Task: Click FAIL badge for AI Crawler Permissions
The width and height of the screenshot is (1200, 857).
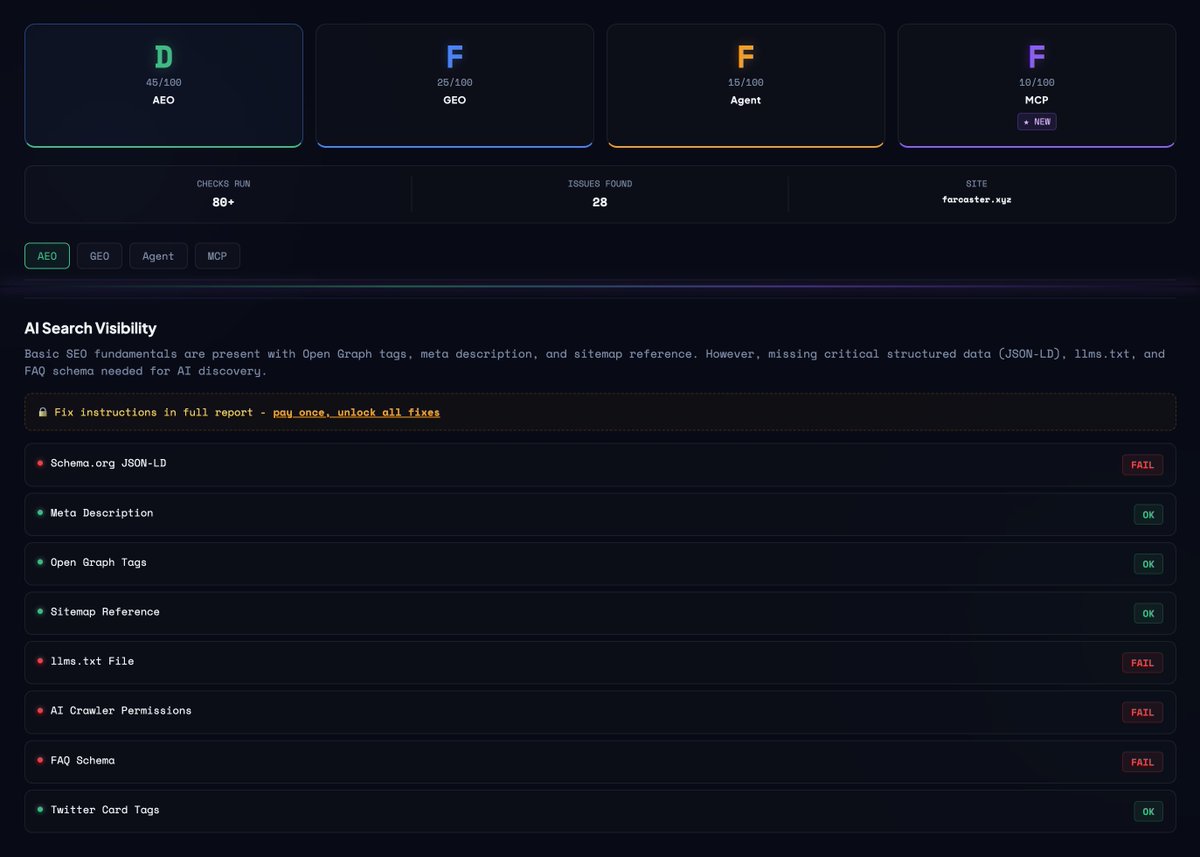Action: tap(1142, 713)
